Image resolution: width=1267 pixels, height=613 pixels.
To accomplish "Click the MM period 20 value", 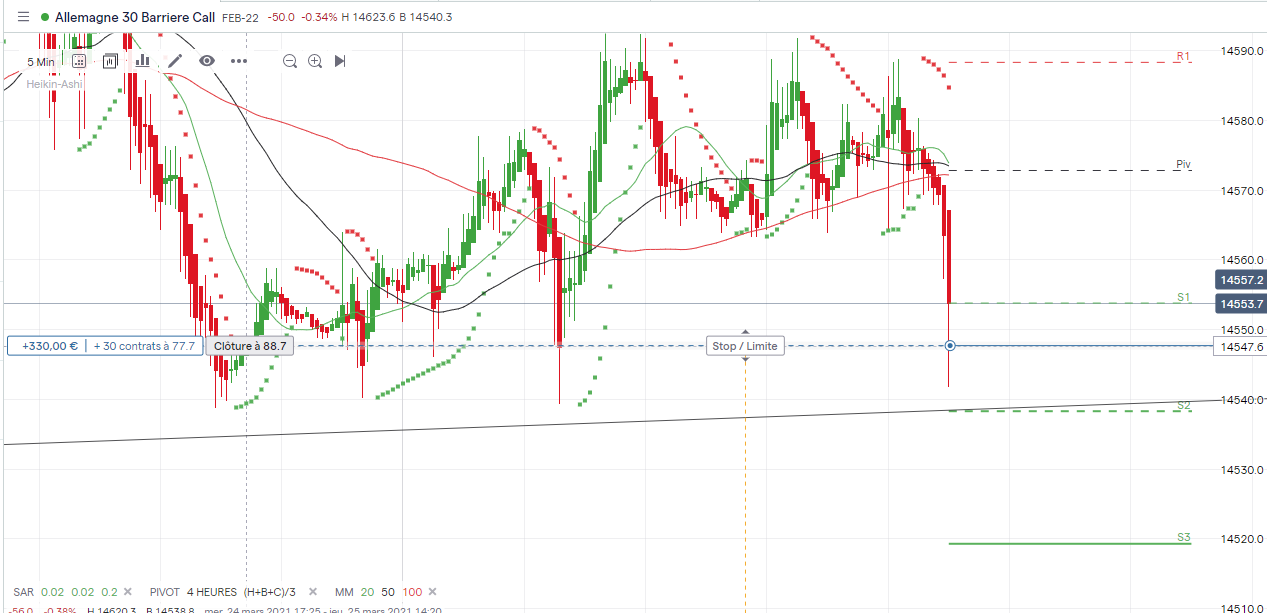I will point(368,591).
